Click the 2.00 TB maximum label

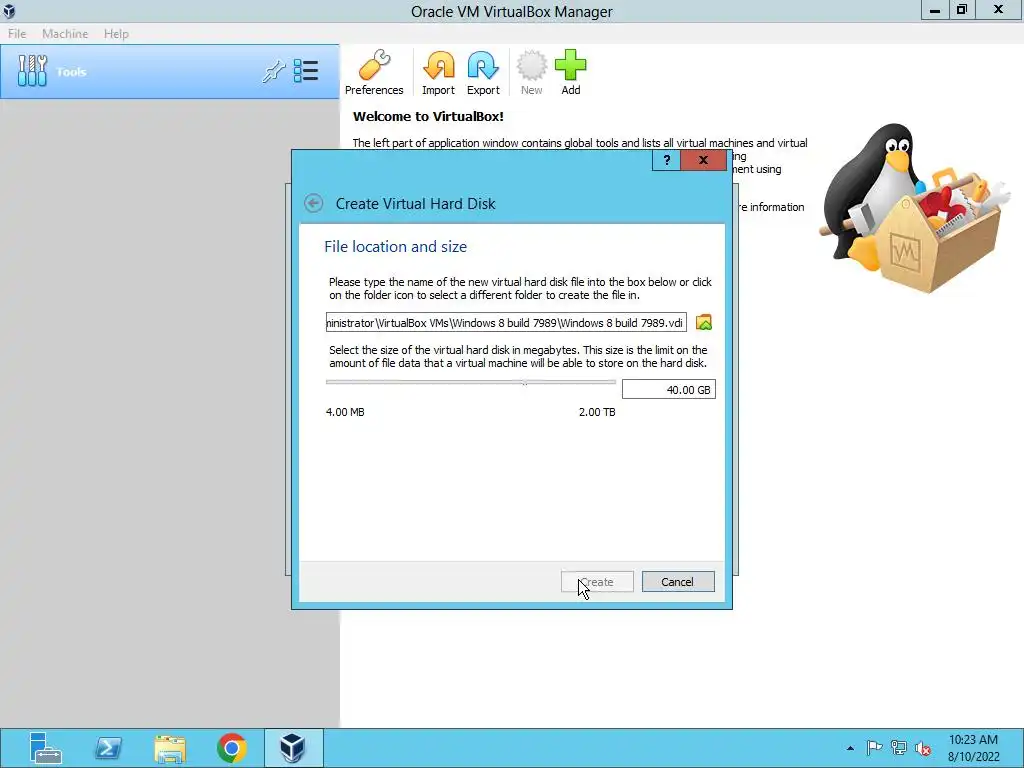point(597,412)
